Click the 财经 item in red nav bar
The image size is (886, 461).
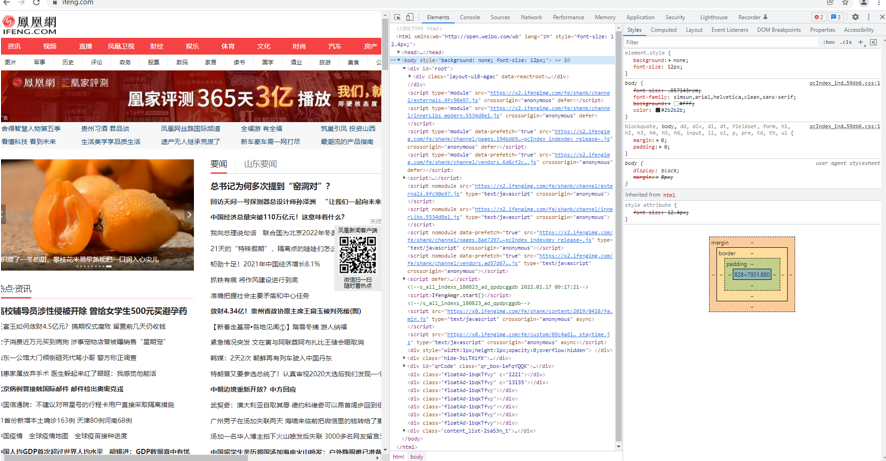point(157,46)
